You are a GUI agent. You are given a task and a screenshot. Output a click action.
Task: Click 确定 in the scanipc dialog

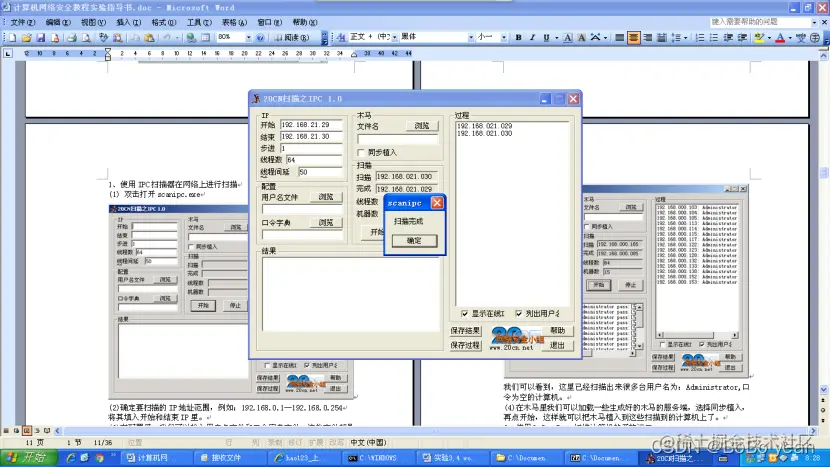click(414, 240)
